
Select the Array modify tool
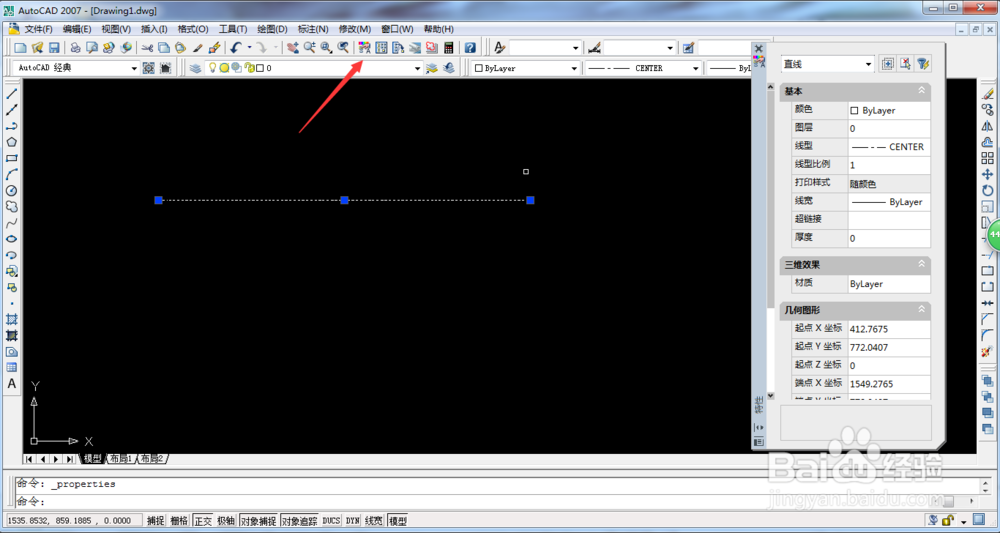(987, 158)
